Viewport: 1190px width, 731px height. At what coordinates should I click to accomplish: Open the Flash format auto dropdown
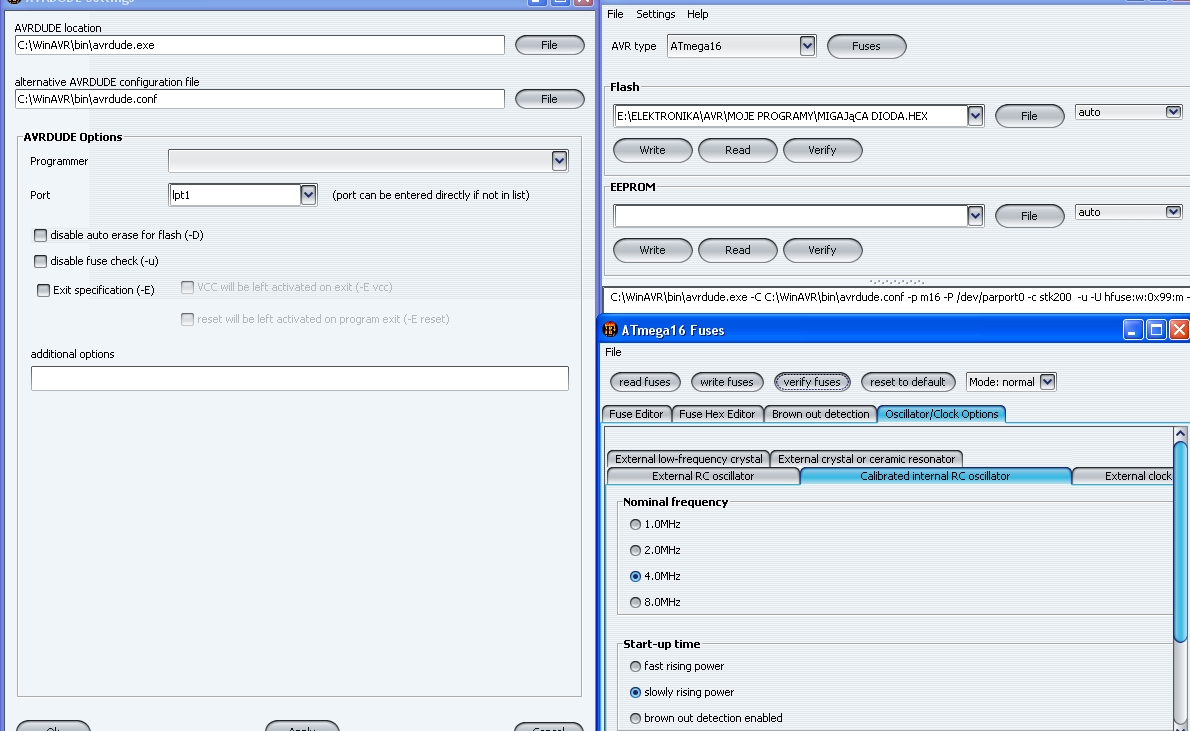pos(1173,112)
